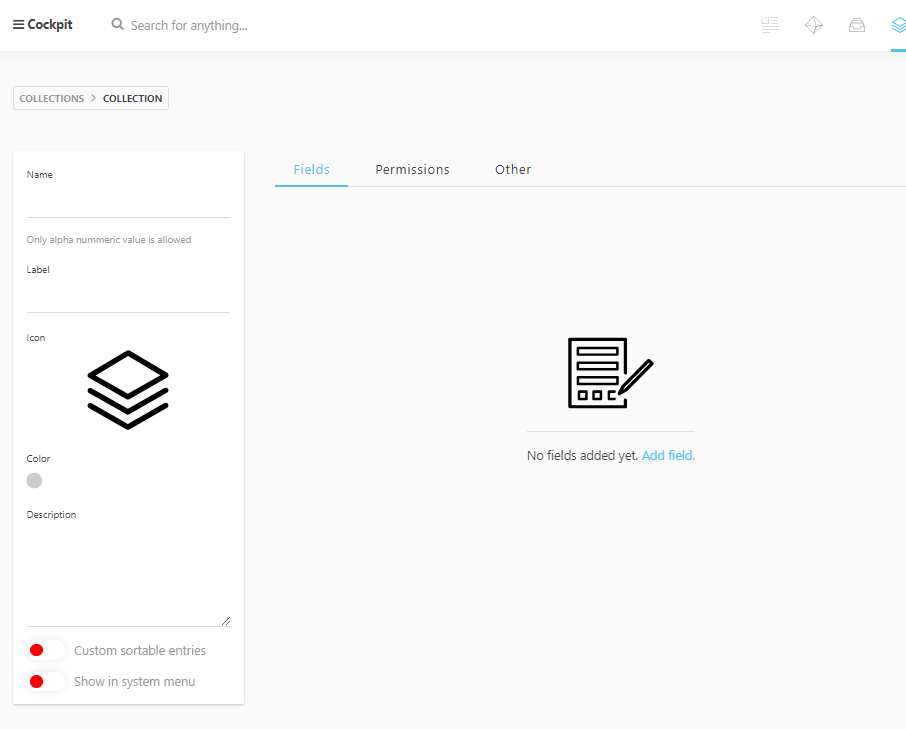Open the inbox tray icon in top bar
Viewport: 906px width, 729px height.
pos(857,25)
